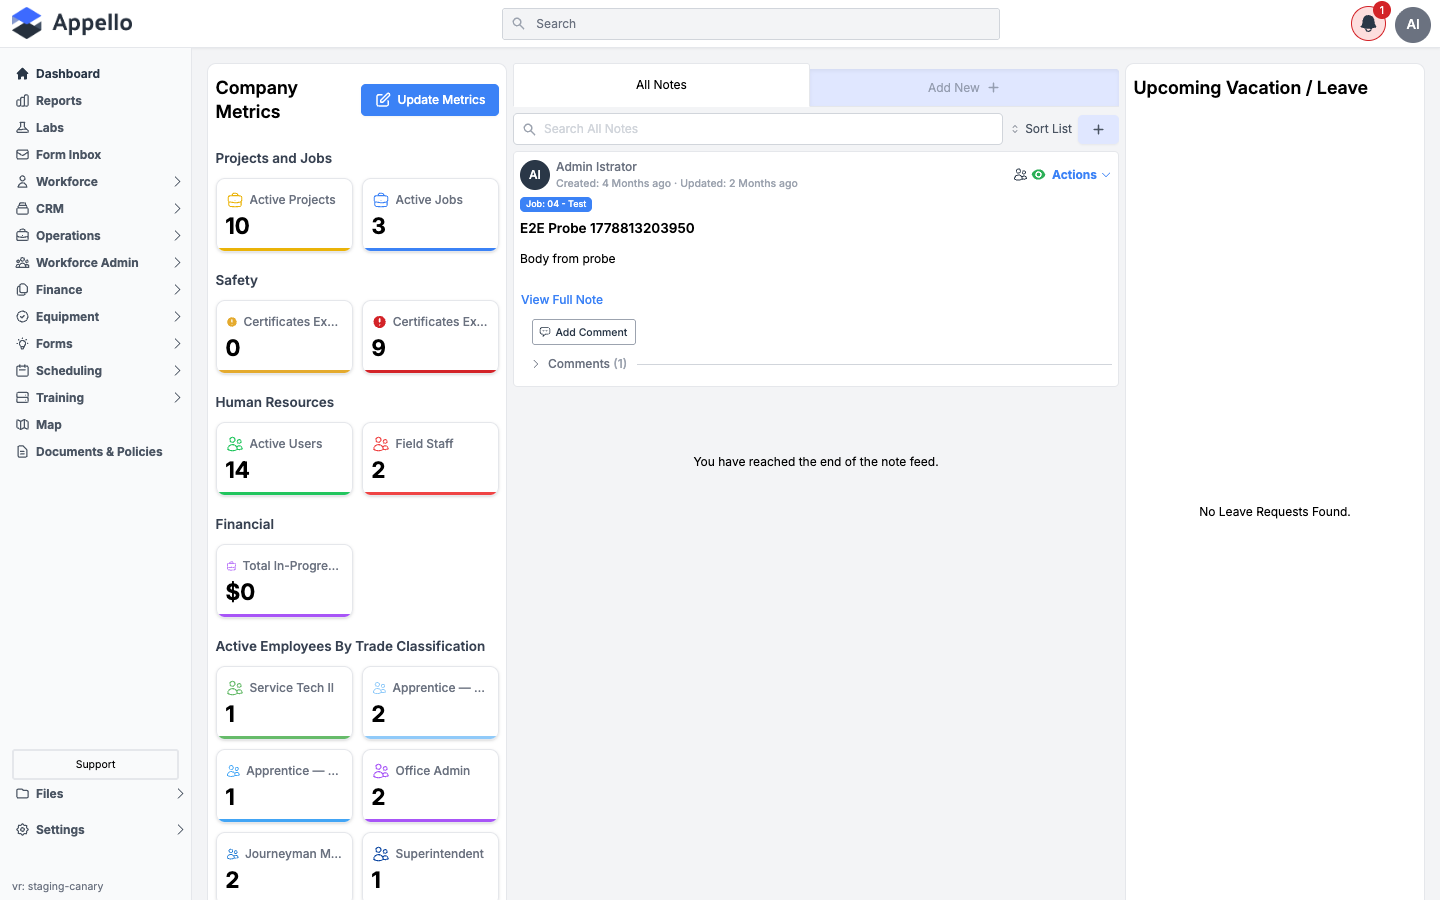Image resolution: width=1440 pixels, height=900 pixels.
Task: Click the Training sidebar icon
Action: click(x=22, y=398)
